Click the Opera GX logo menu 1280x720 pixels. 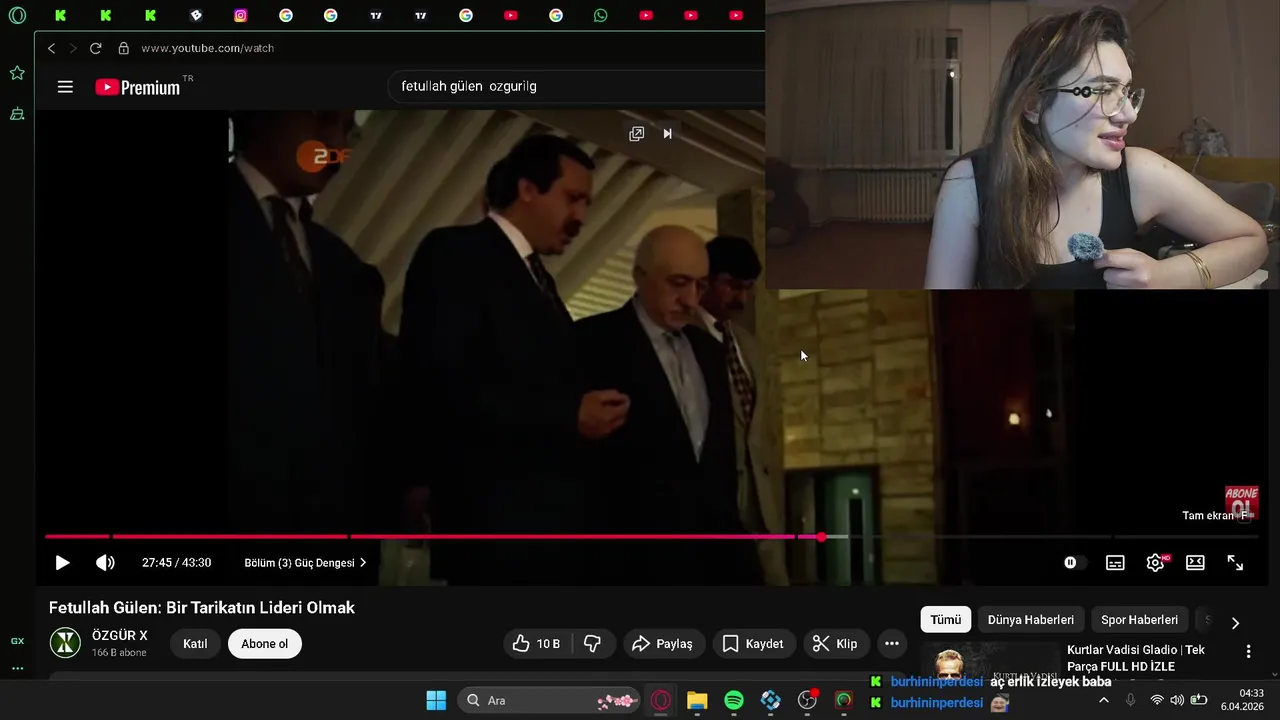point(17,15)
